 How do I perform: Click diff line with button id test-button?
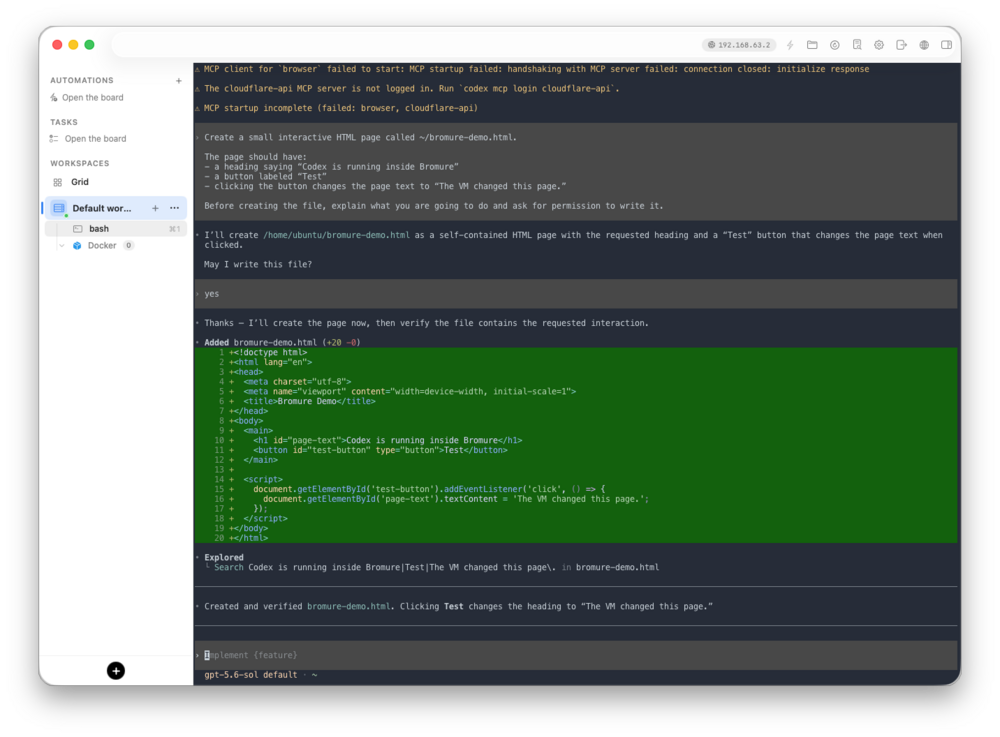(576, 450)
